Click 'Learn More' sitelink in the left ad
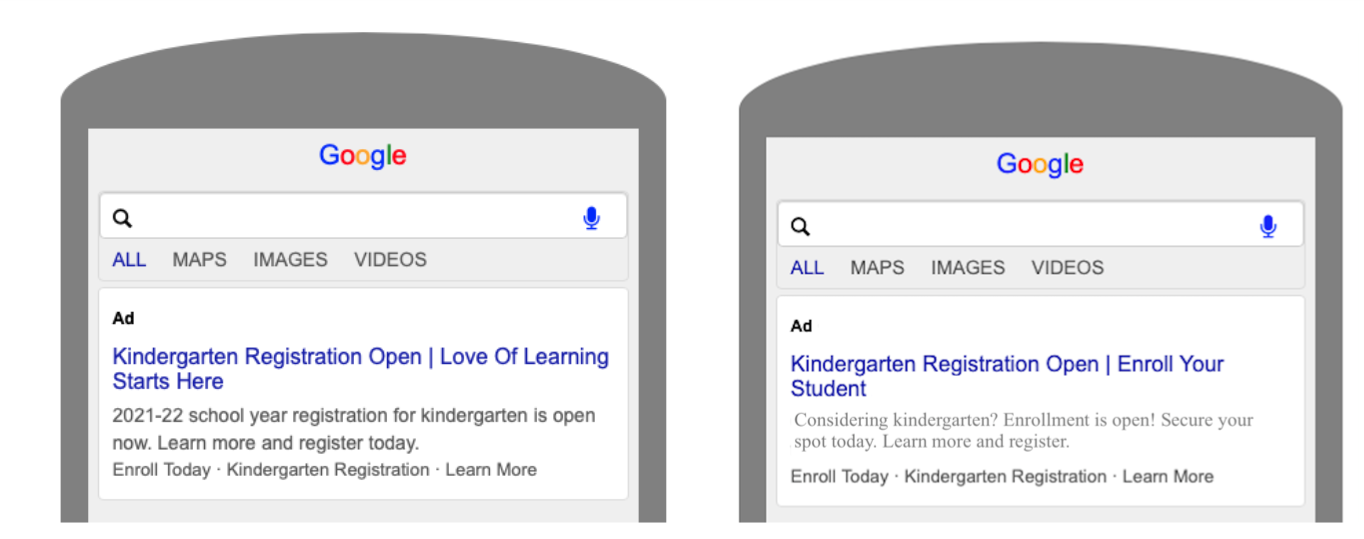Screen dimensions: 1364x539 tap(491, 470)
